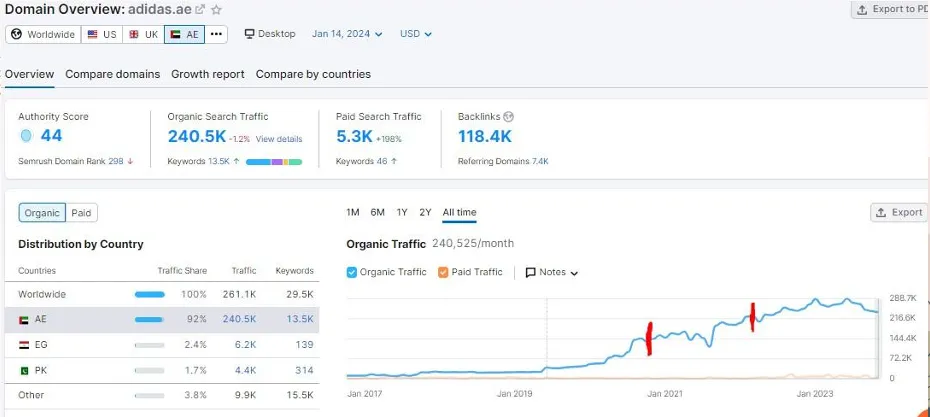Open the Jan 14, 2024 date dropdown
This screenshot has height=417, width=930.
347,34
